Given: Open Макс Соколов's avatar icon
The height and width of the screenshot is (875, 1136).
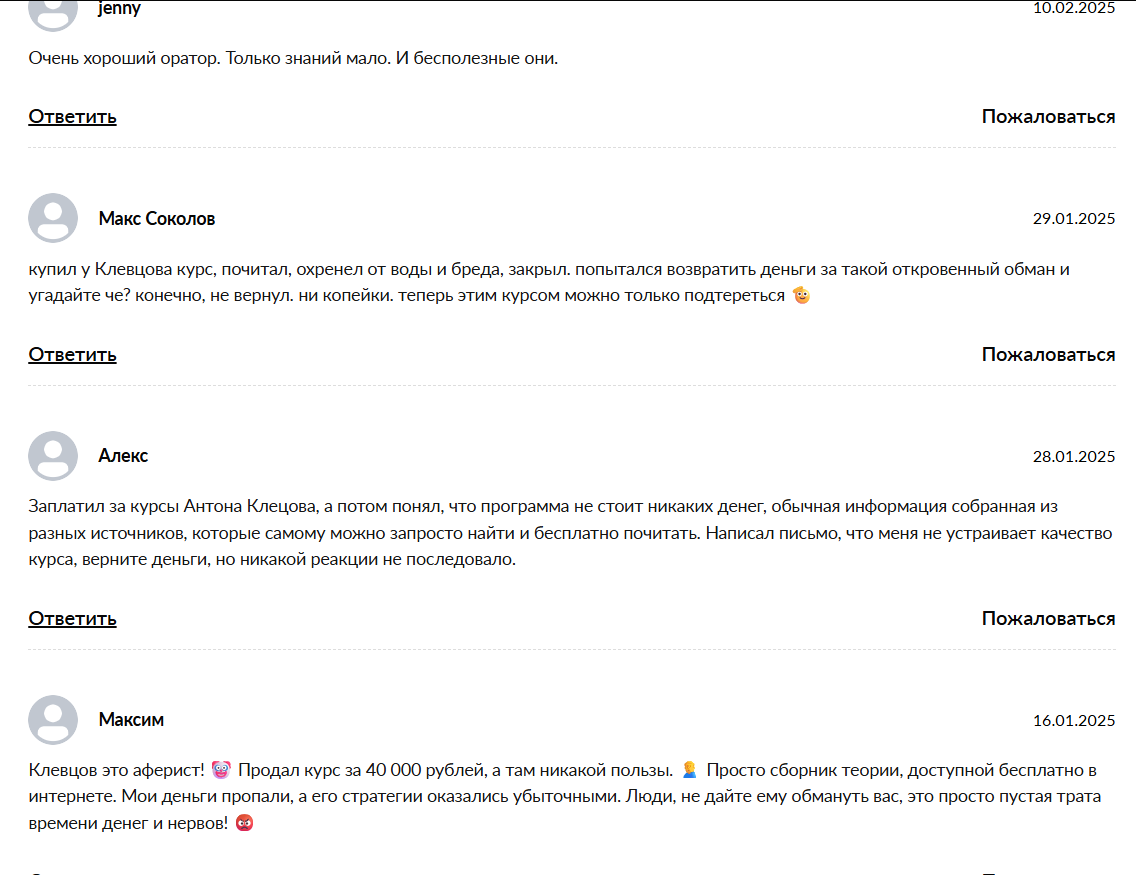Looking at the screenshot, I should point(53,218).
